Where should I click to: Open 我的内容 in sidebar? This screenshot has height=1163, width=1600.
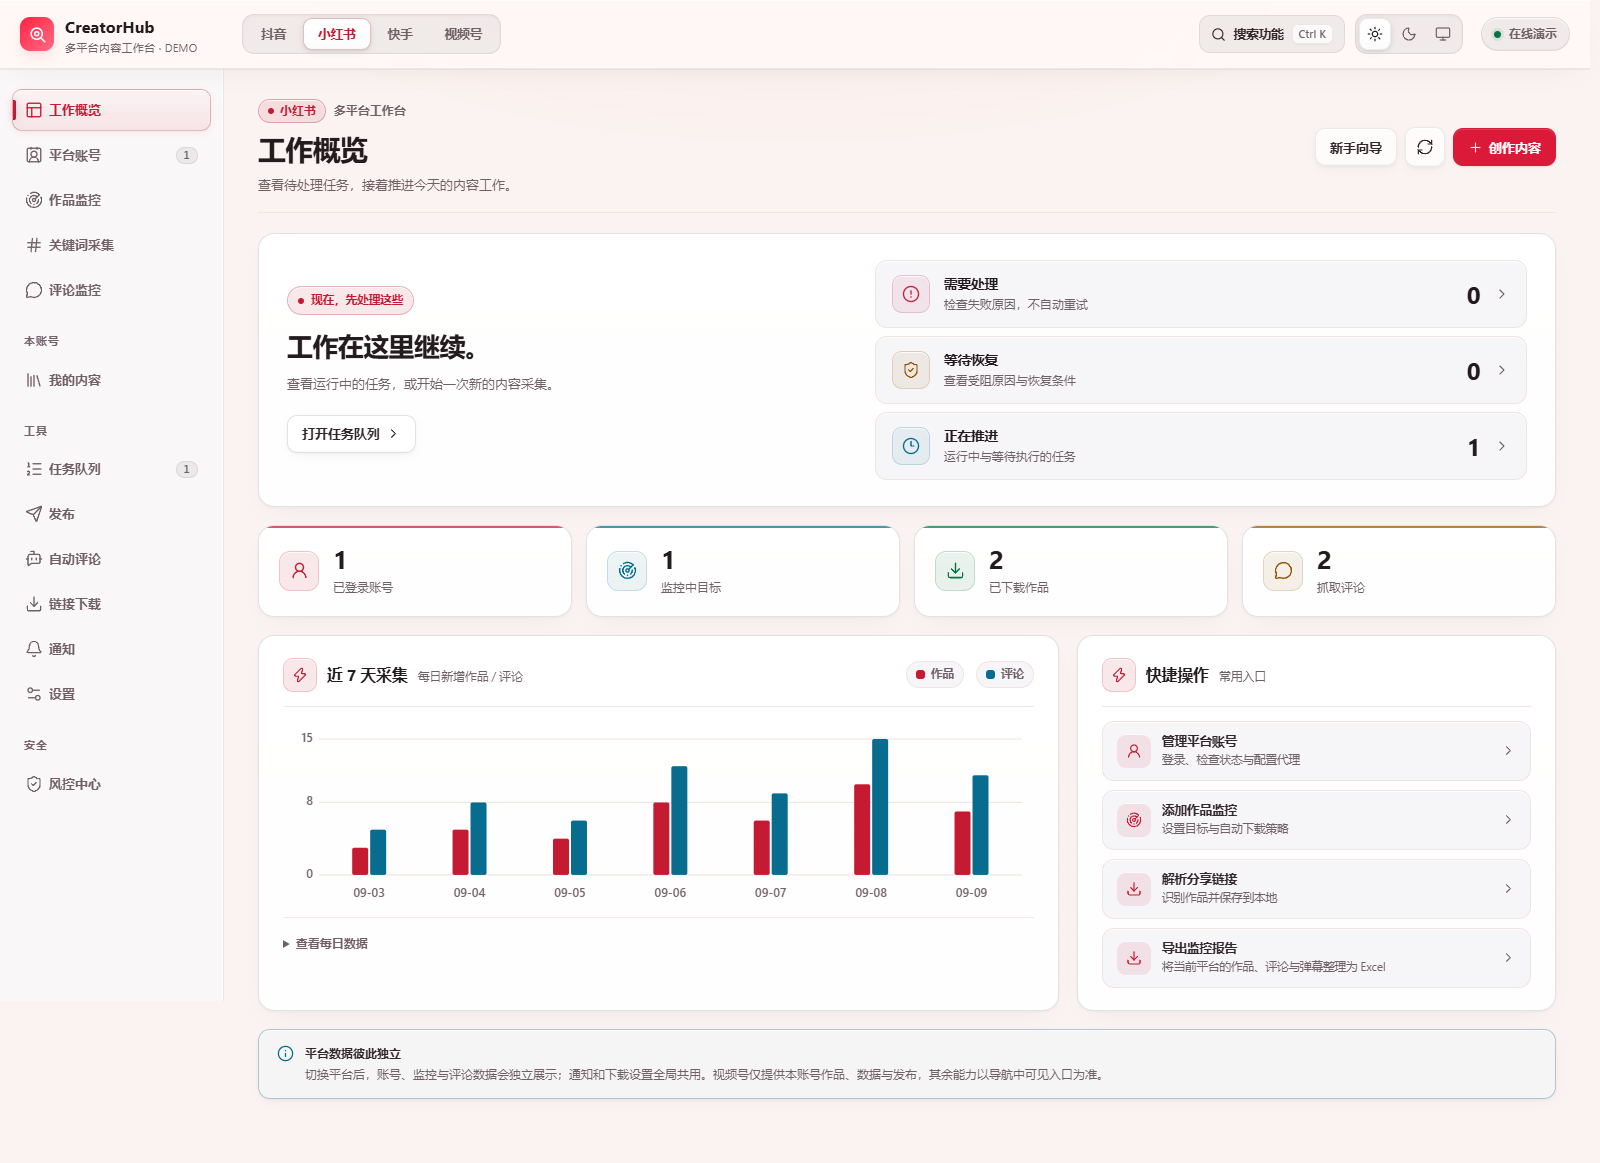click(111, 380)
